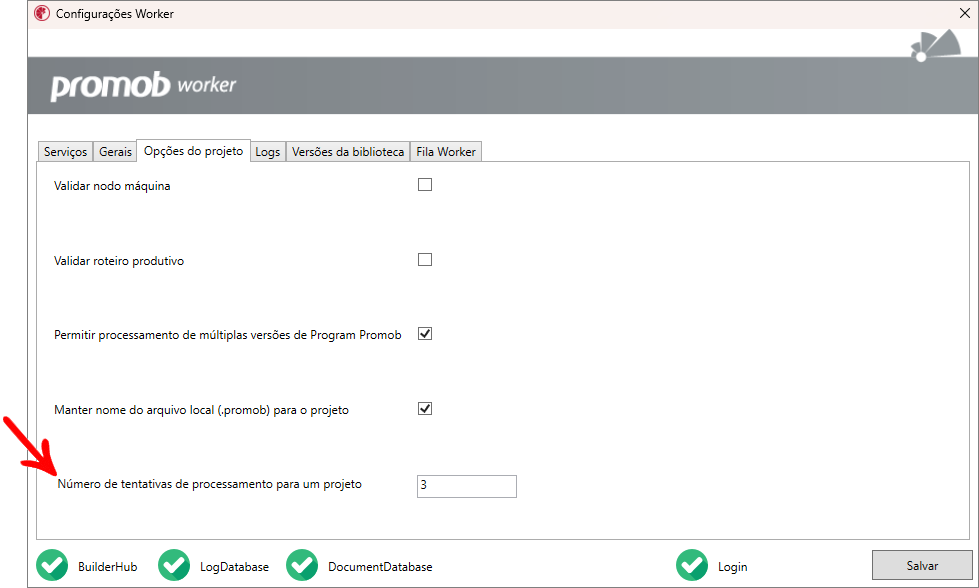979x588 pixels.
Task: Toggle the Validar roteiro produtivo checkbox
Action: 425,260
